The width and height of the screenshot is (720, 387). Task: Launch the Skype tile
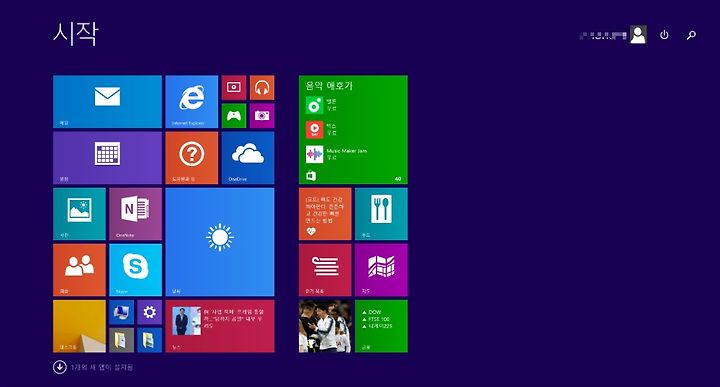pyautogui.click(x=135, y=270)
